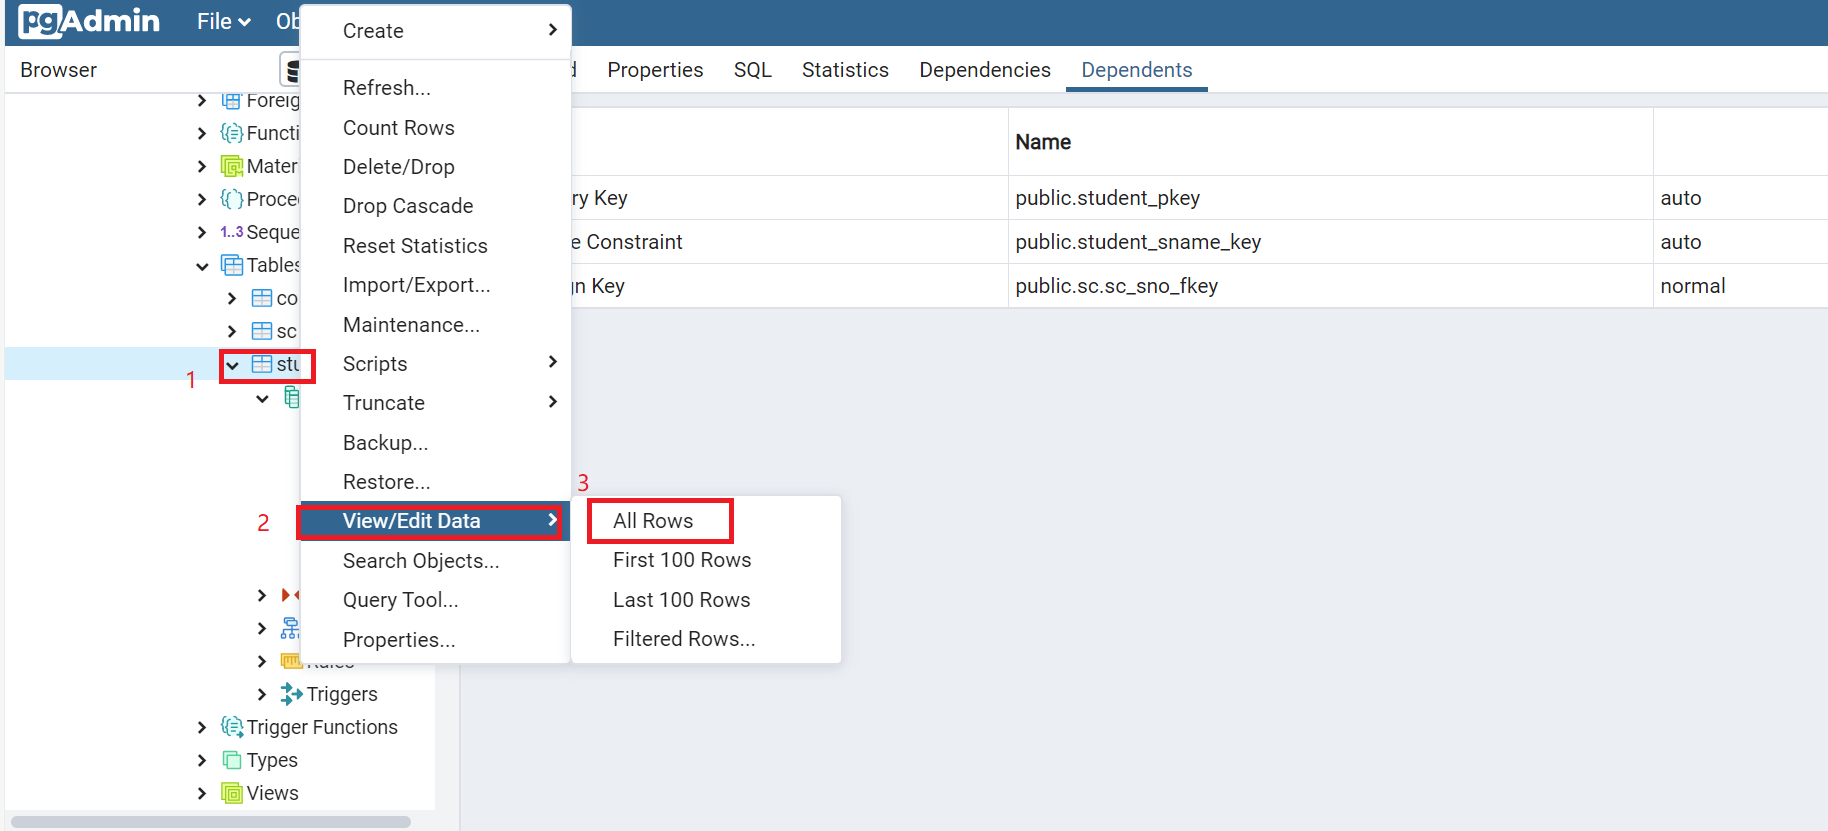The image size is (1828, 831).
Task: Click the pgAdmin logo
Action: click(89, 21)
